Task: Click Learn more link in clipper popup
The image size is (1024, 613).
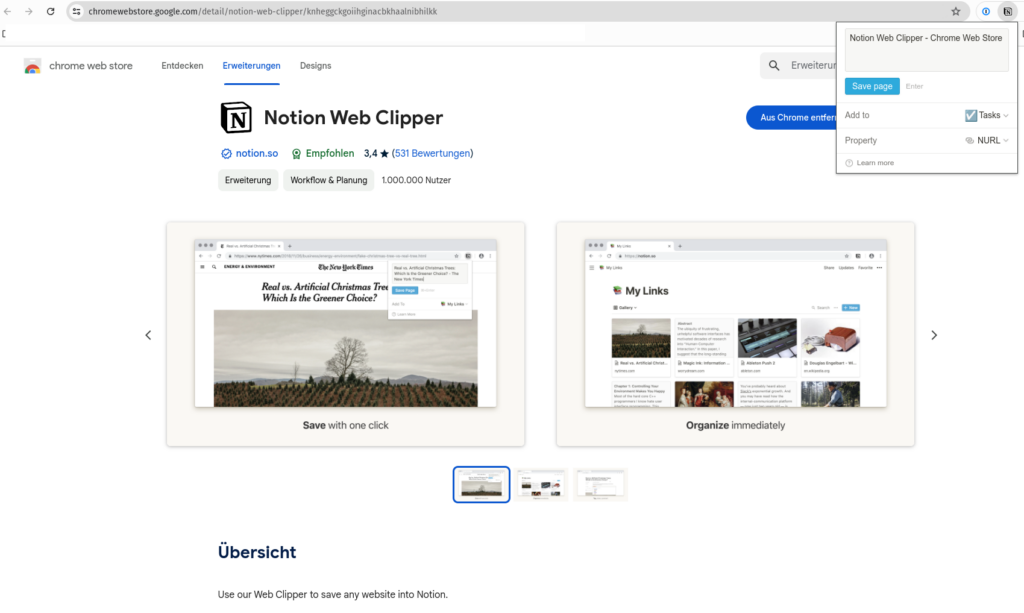Action: (x=875, y=163)
